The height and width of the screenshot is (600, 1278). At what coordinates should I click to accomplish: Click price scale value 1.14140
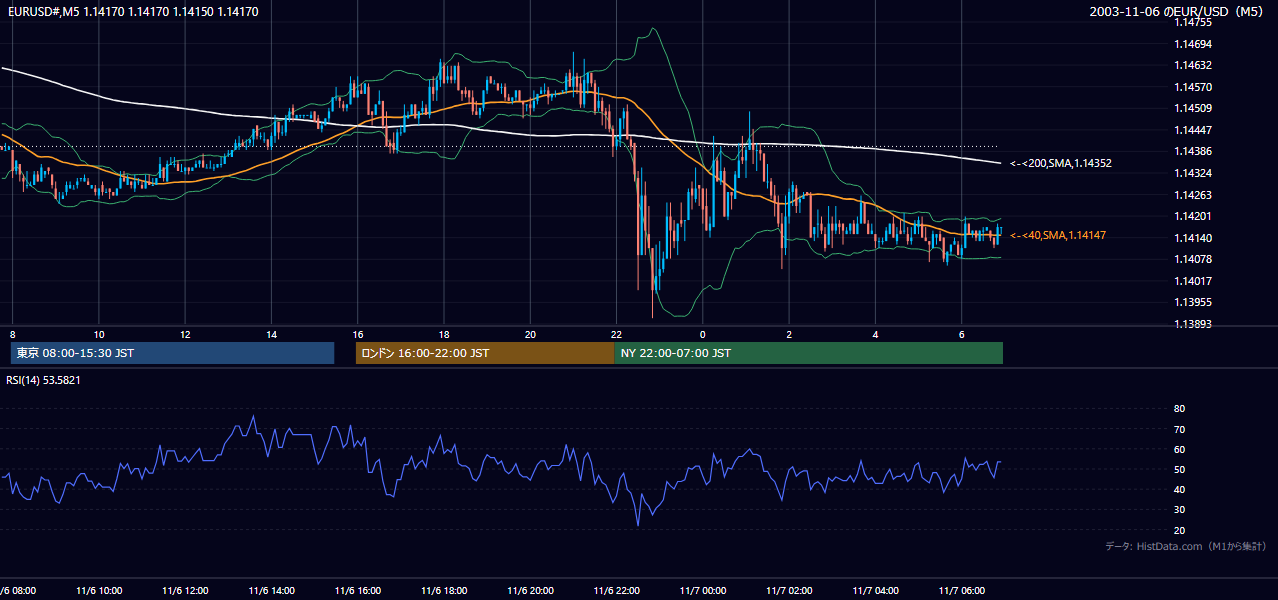tap(1192, 238)
